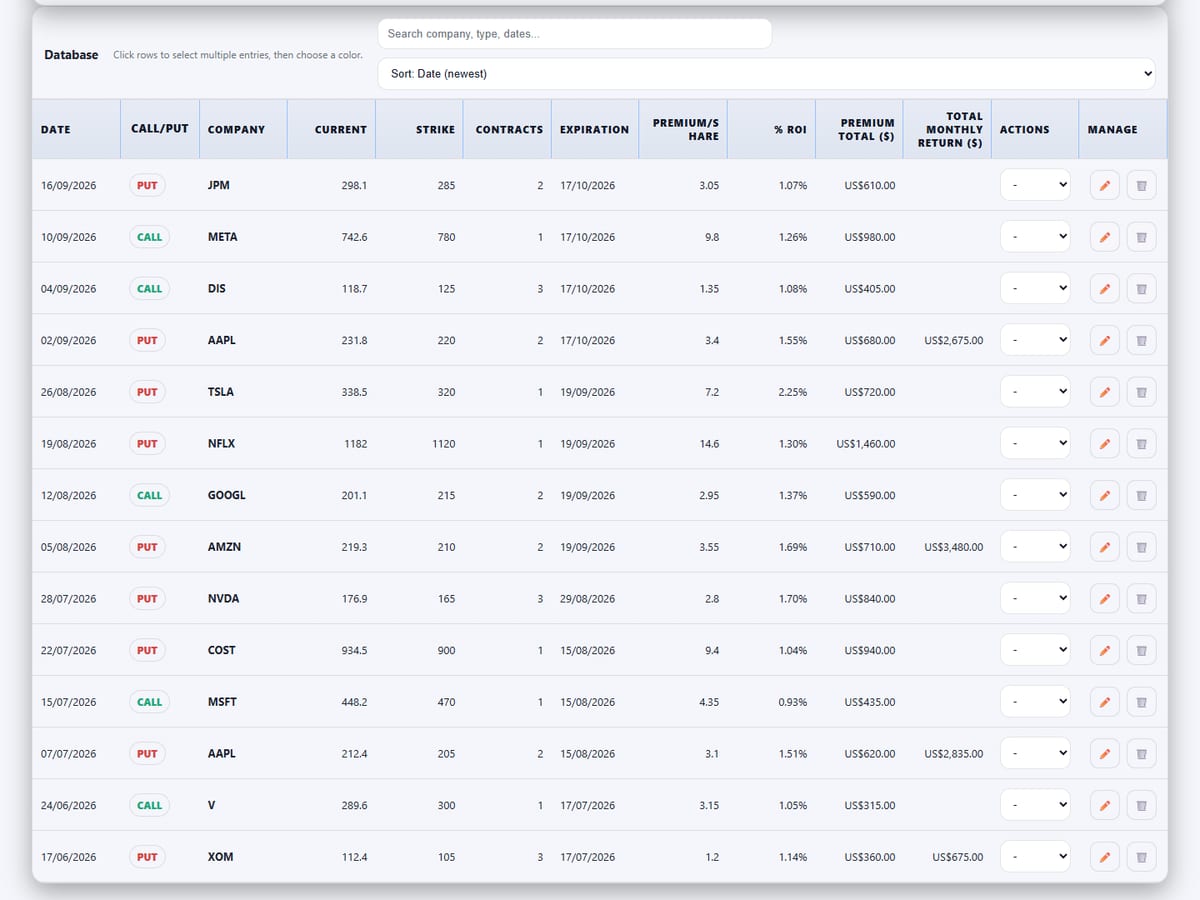This screenshot has height=900, width=1200.
Task: Open the Actions dropdown for TSLA row
Action: (x=1035, y=392)
